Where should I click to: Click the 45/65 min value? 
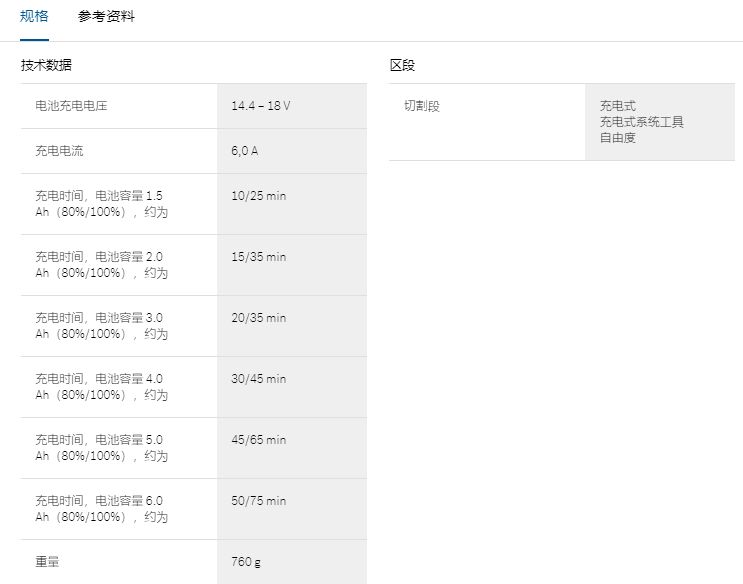pos(258,440)
